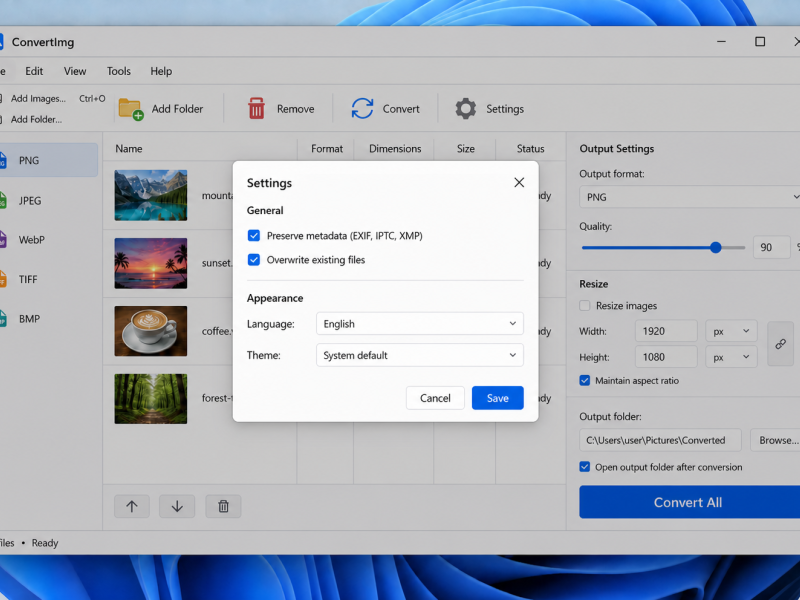The image size is (800, 600).
Task: Open the Output format dropdown
Action: tap(689, 197)
